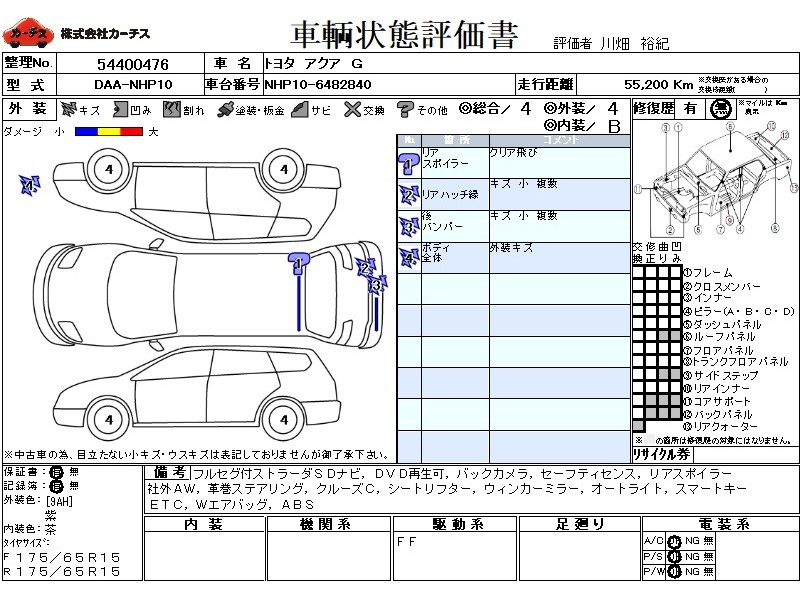Click the odometer icon next to 修復歴 有
800x600 pixels.
coord(720,109)
